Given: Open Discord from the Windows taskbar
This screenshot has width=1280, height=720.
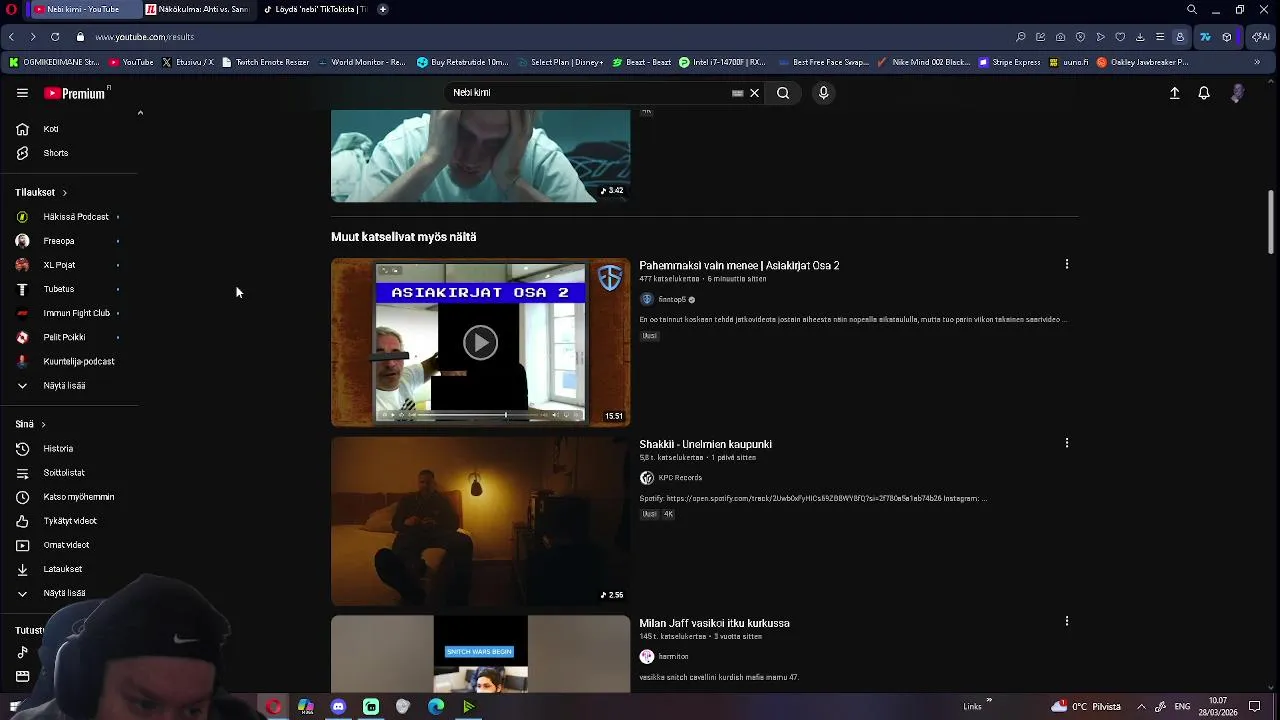Looking at the screenshot, I should point(338,707).
